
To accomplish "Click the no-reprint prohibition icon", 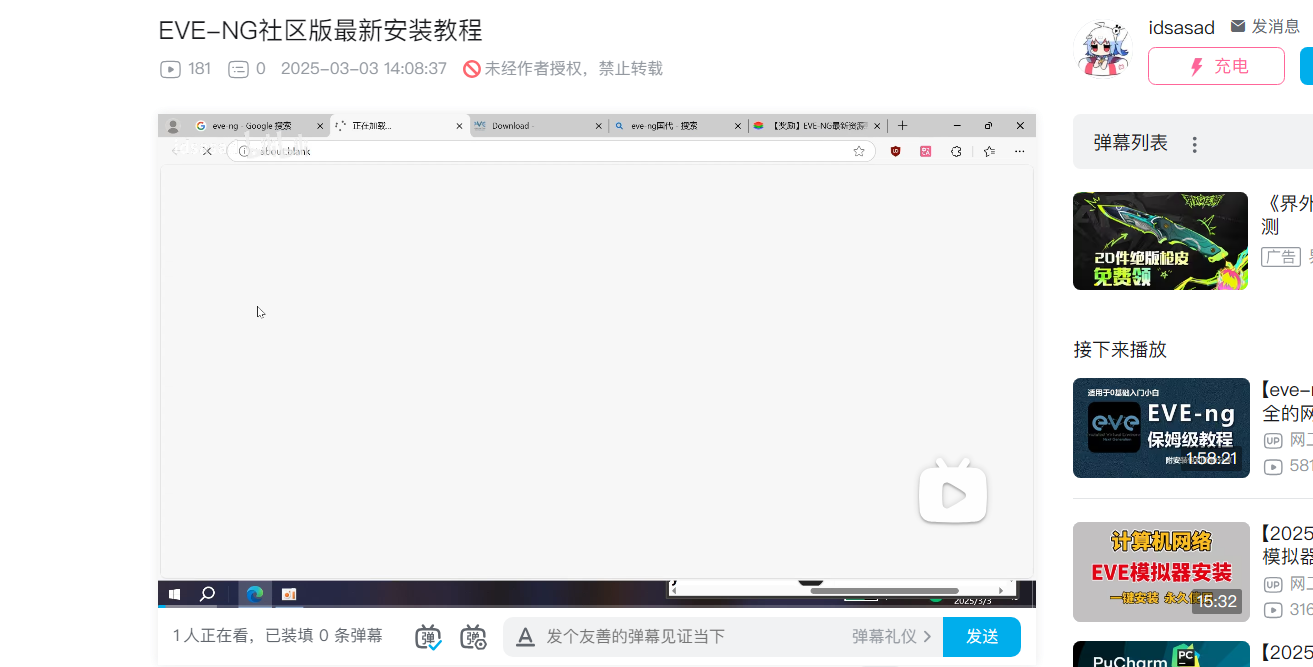I will pyautogui.click(x=472, y=69).
